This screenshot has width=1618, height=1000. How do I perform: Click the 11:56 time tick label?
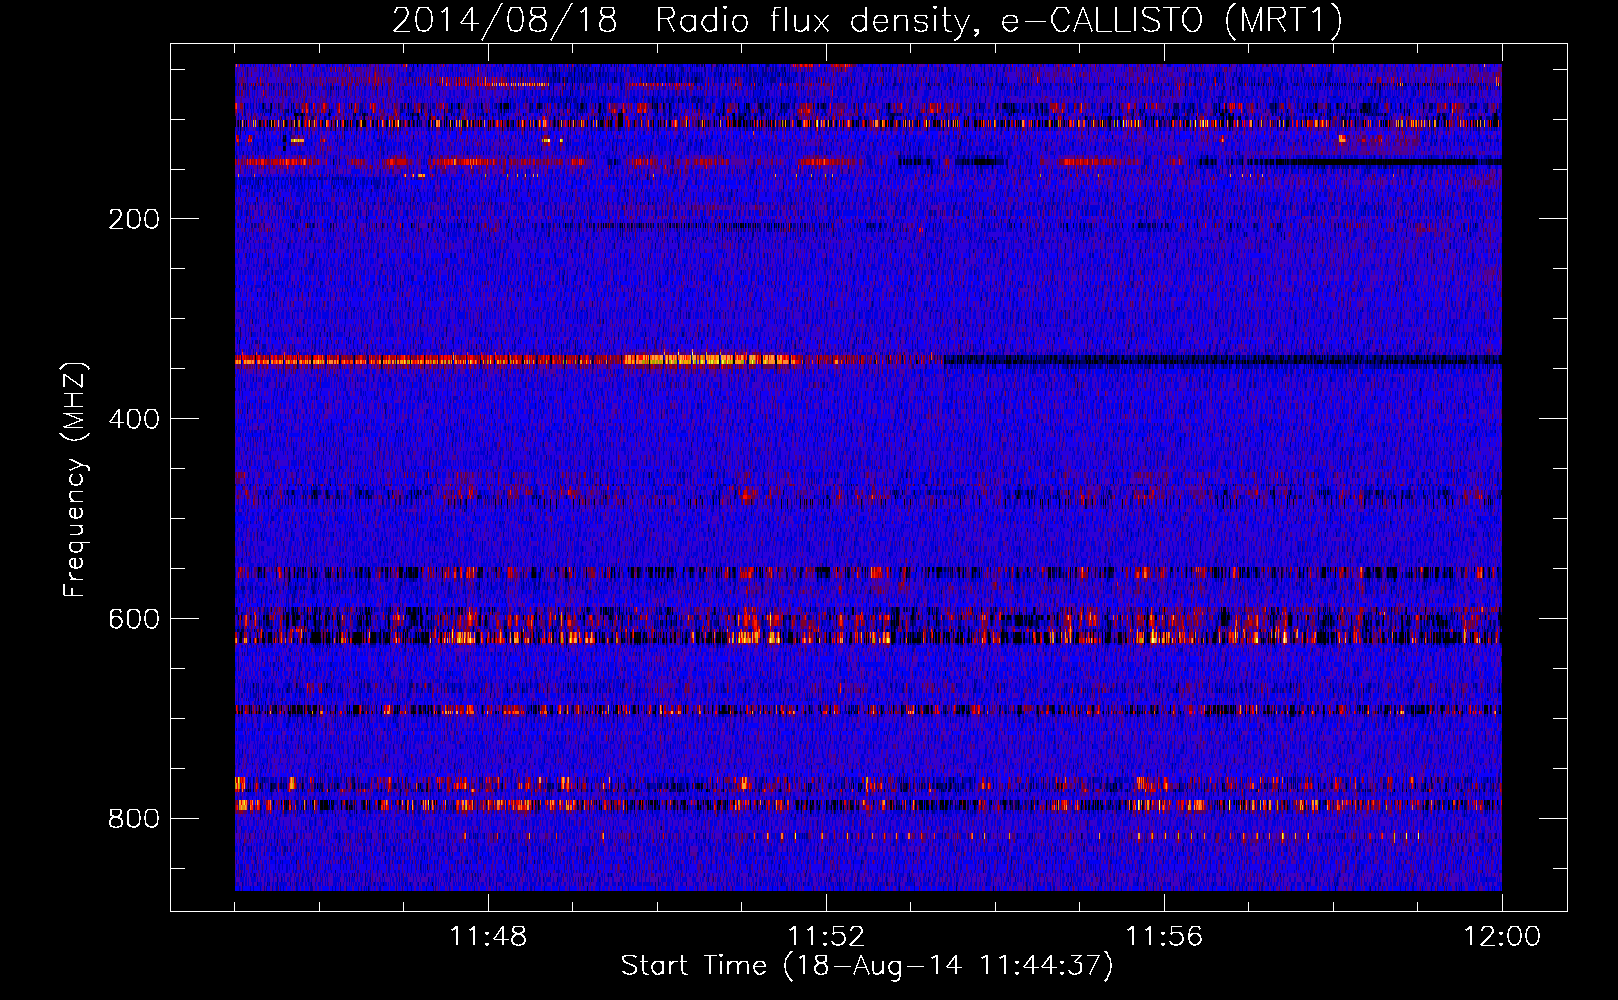[1164, 937]
